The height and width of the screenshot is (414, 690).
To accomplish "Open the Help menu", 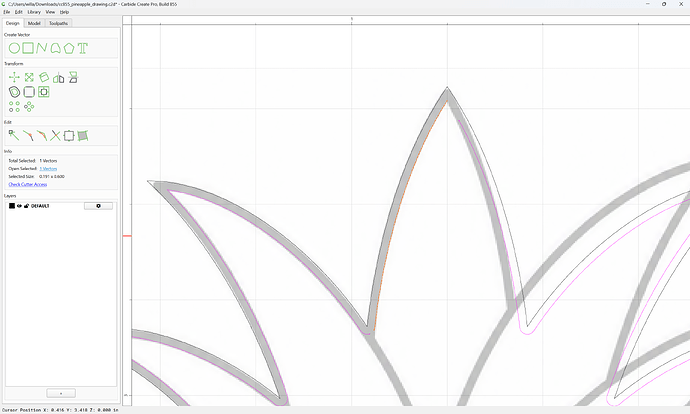I will pos(64,12).
